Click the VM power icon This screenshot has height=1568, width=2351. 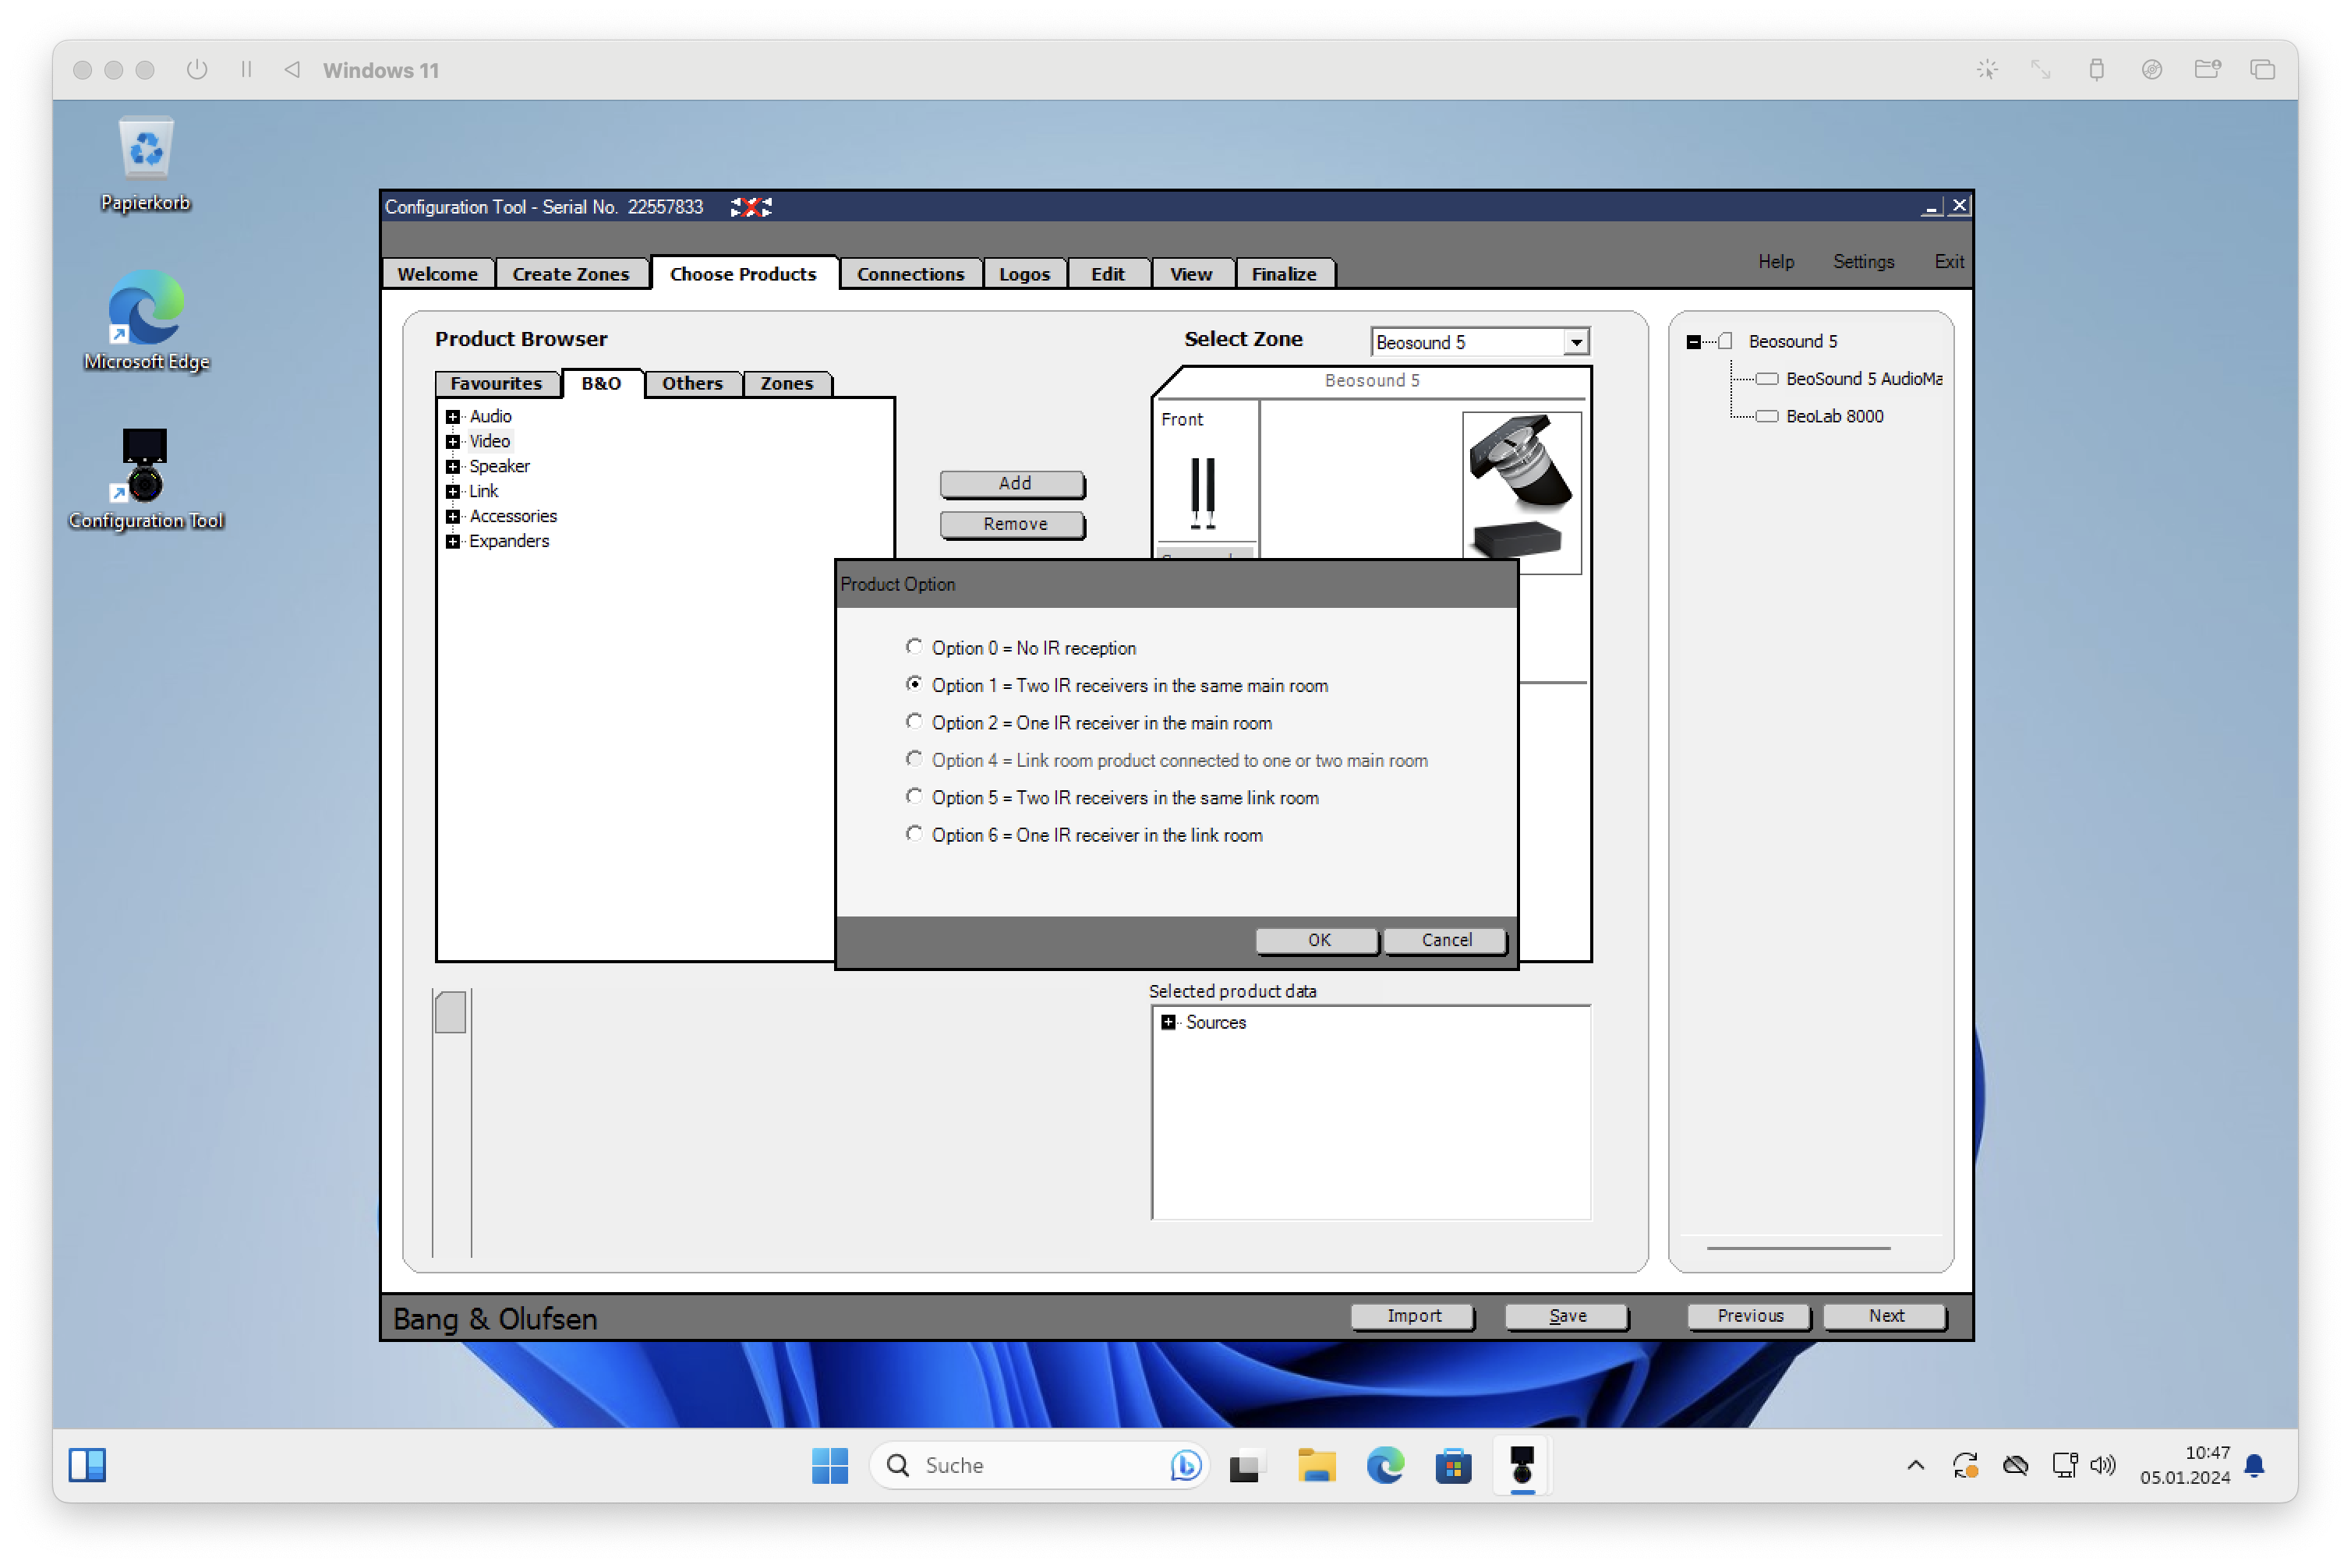(x=197, y=70)
